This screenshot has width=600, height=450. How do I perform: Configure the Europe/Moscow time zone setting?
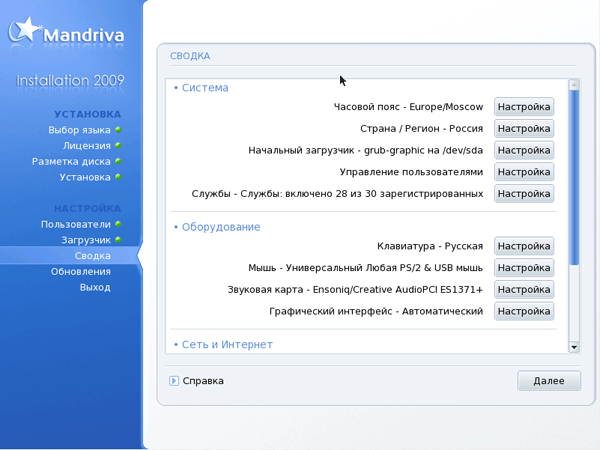[x=524, y=107]
